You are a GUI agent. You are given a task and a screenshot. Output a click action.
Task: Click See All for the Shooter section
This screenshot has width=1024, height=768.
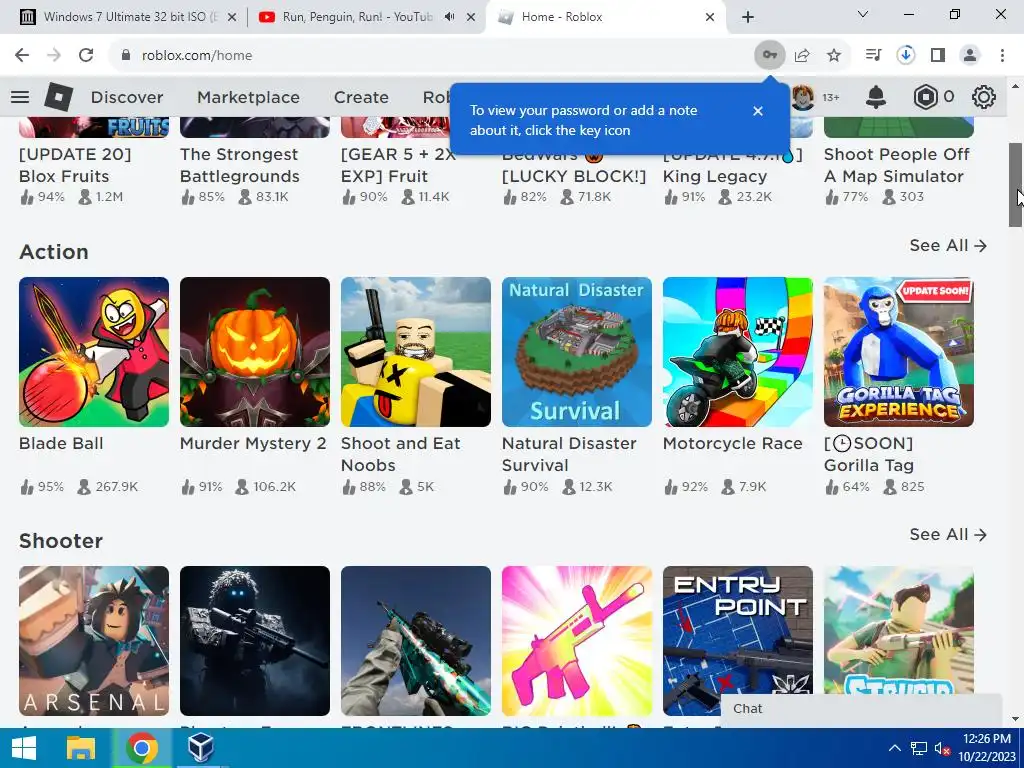(x=948, y=535)
